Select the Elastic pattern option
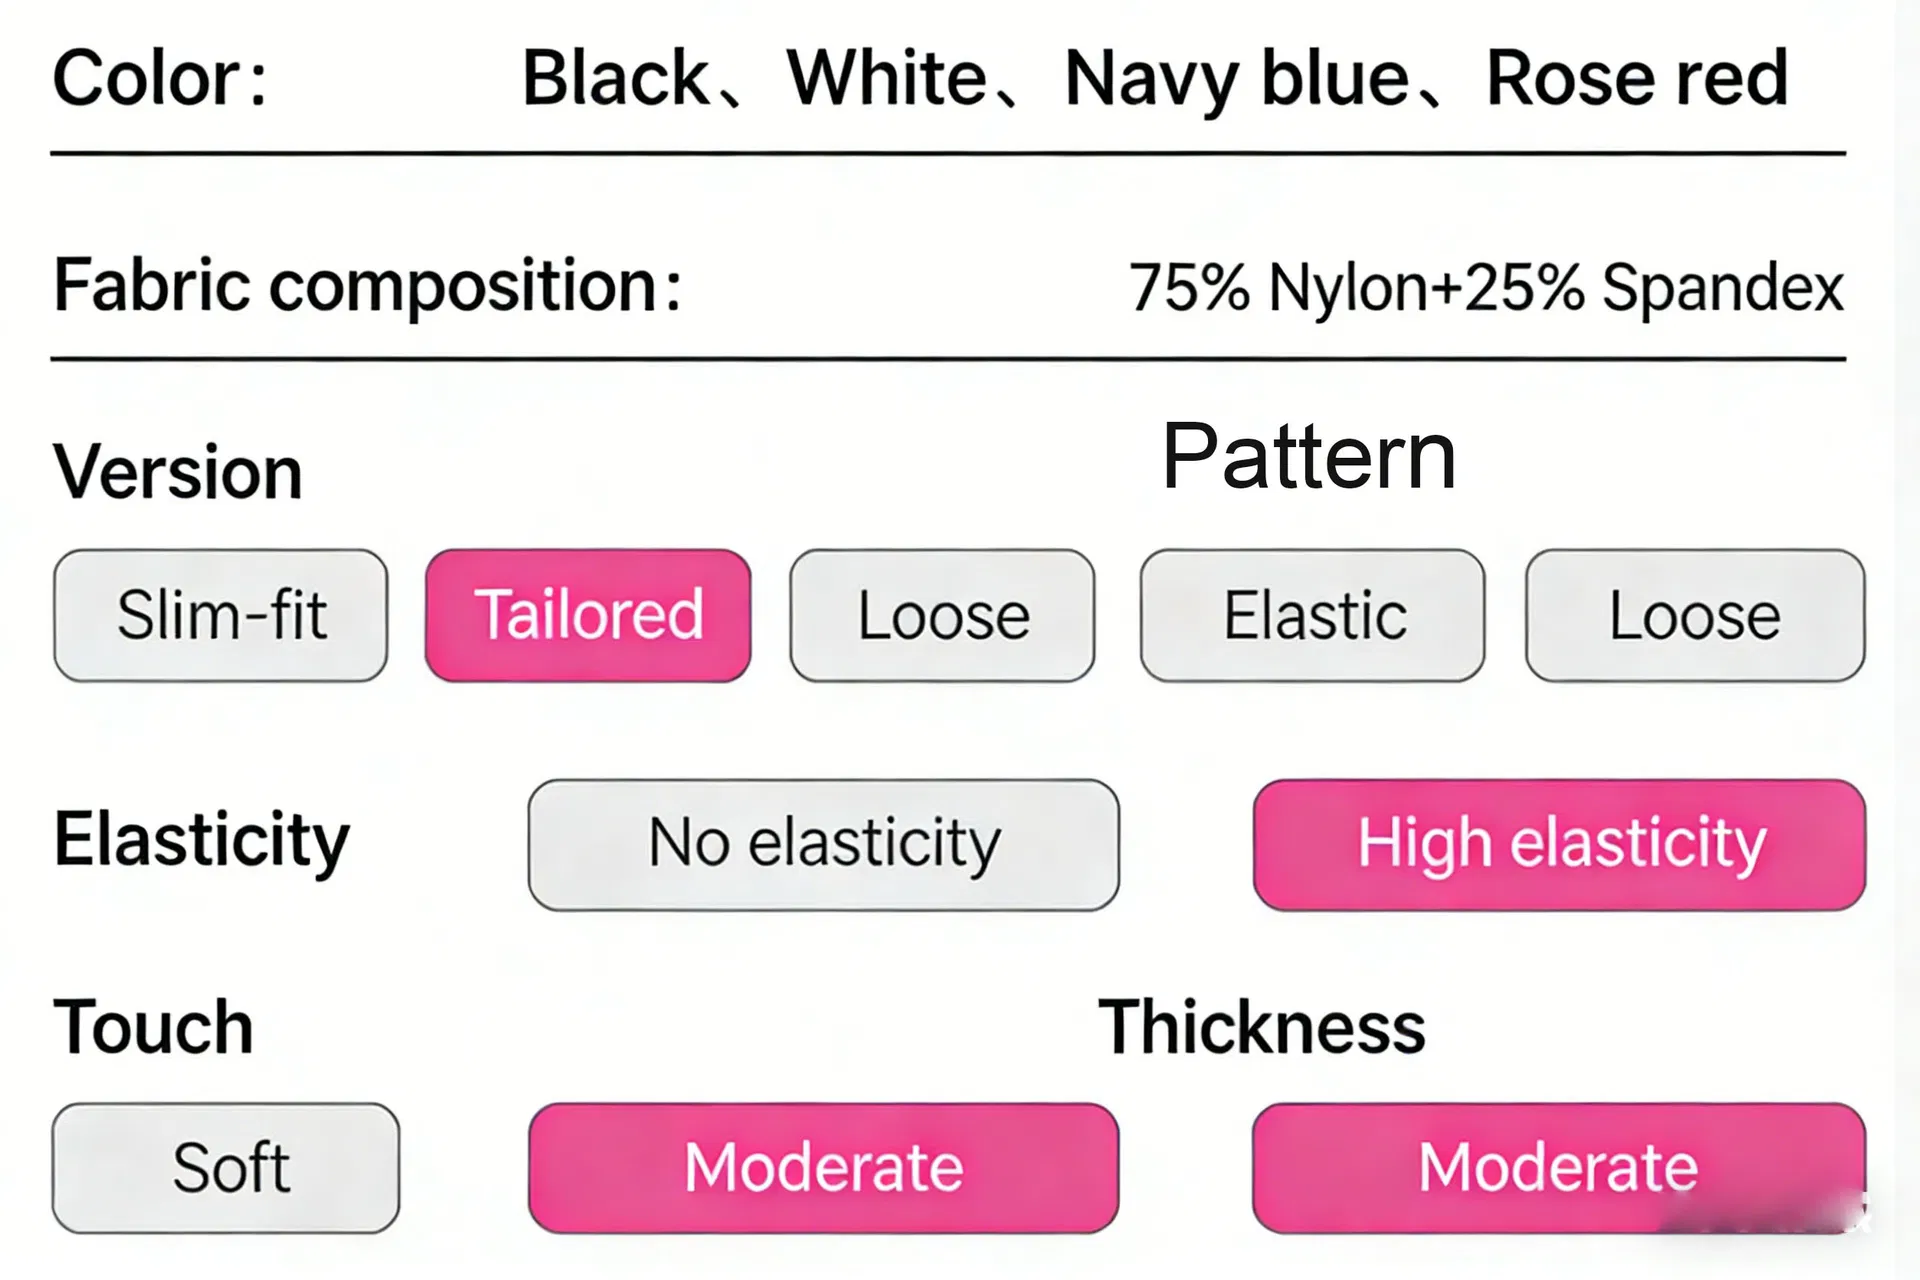The image size is (1920, 1280). point(1312,615)
